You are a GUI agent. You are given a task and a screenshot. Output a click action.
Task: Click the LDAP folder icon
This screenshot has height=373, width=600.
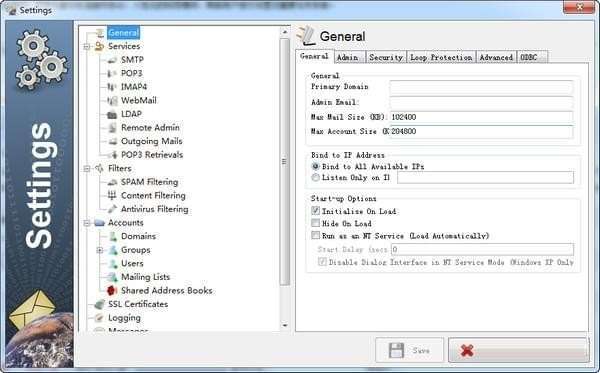click(x=112, y=114)
